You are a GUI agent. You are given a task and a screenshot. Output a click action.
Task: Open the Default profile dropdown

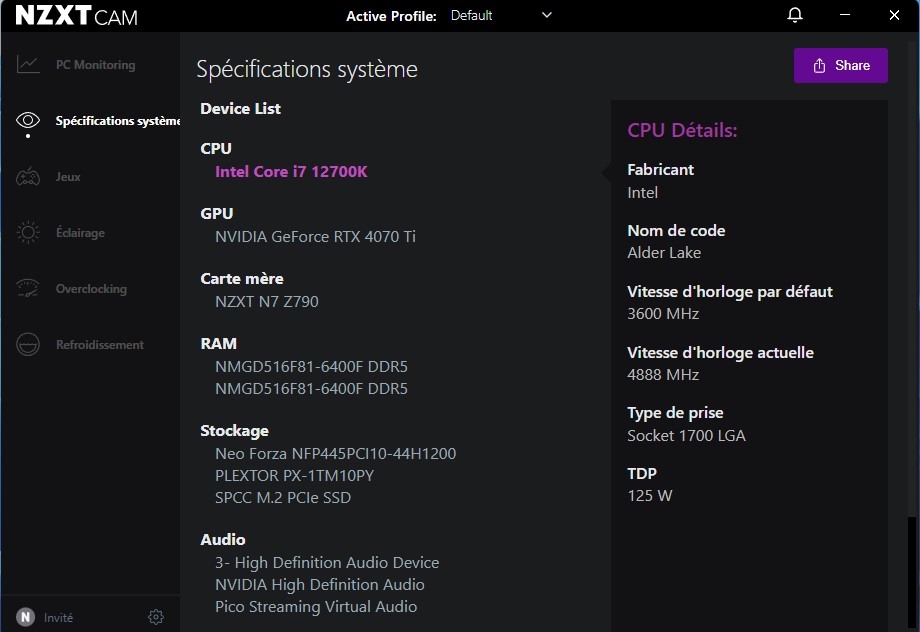point(501,15)
